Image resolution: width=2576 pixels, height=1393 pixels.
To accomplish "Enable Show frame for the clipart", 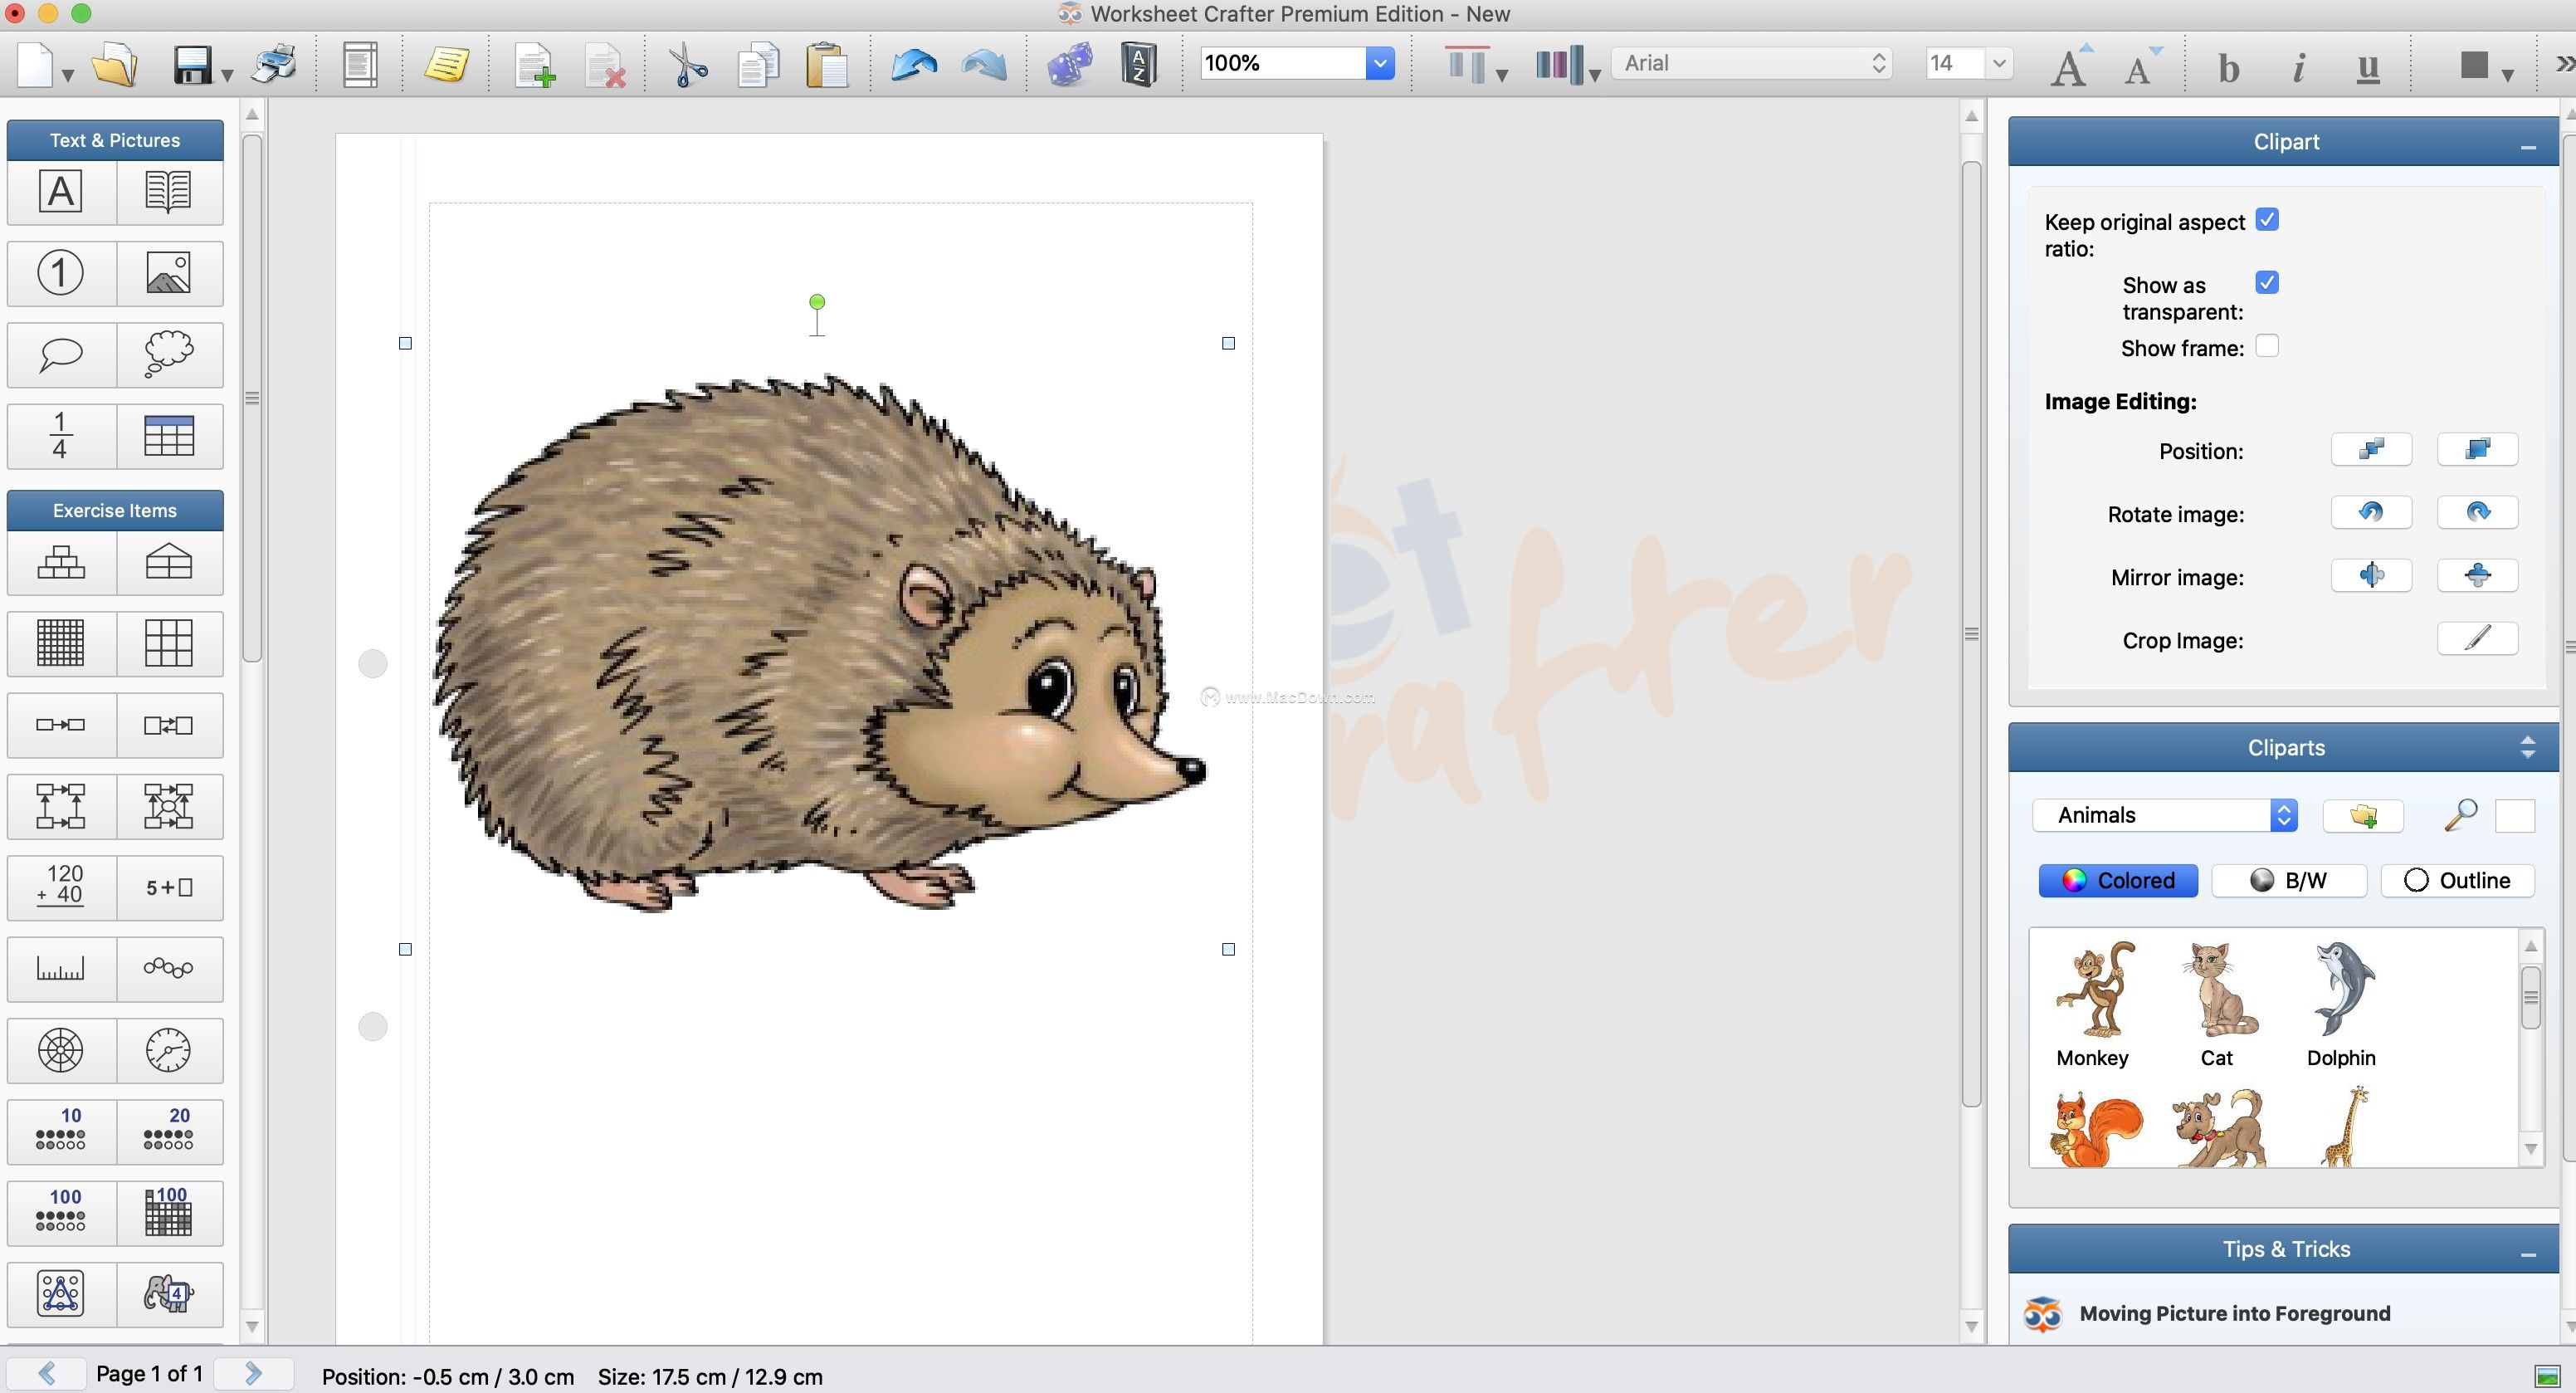I will pyautogui.click(x=2268, y=346).
